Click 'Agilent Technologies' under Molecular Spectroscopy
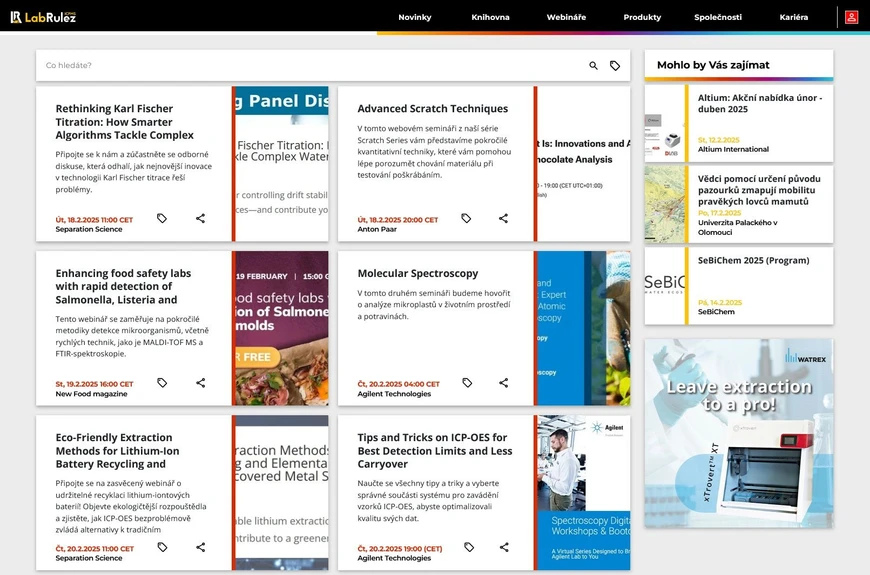The image size is (870, 575). (x=394, y=394)
